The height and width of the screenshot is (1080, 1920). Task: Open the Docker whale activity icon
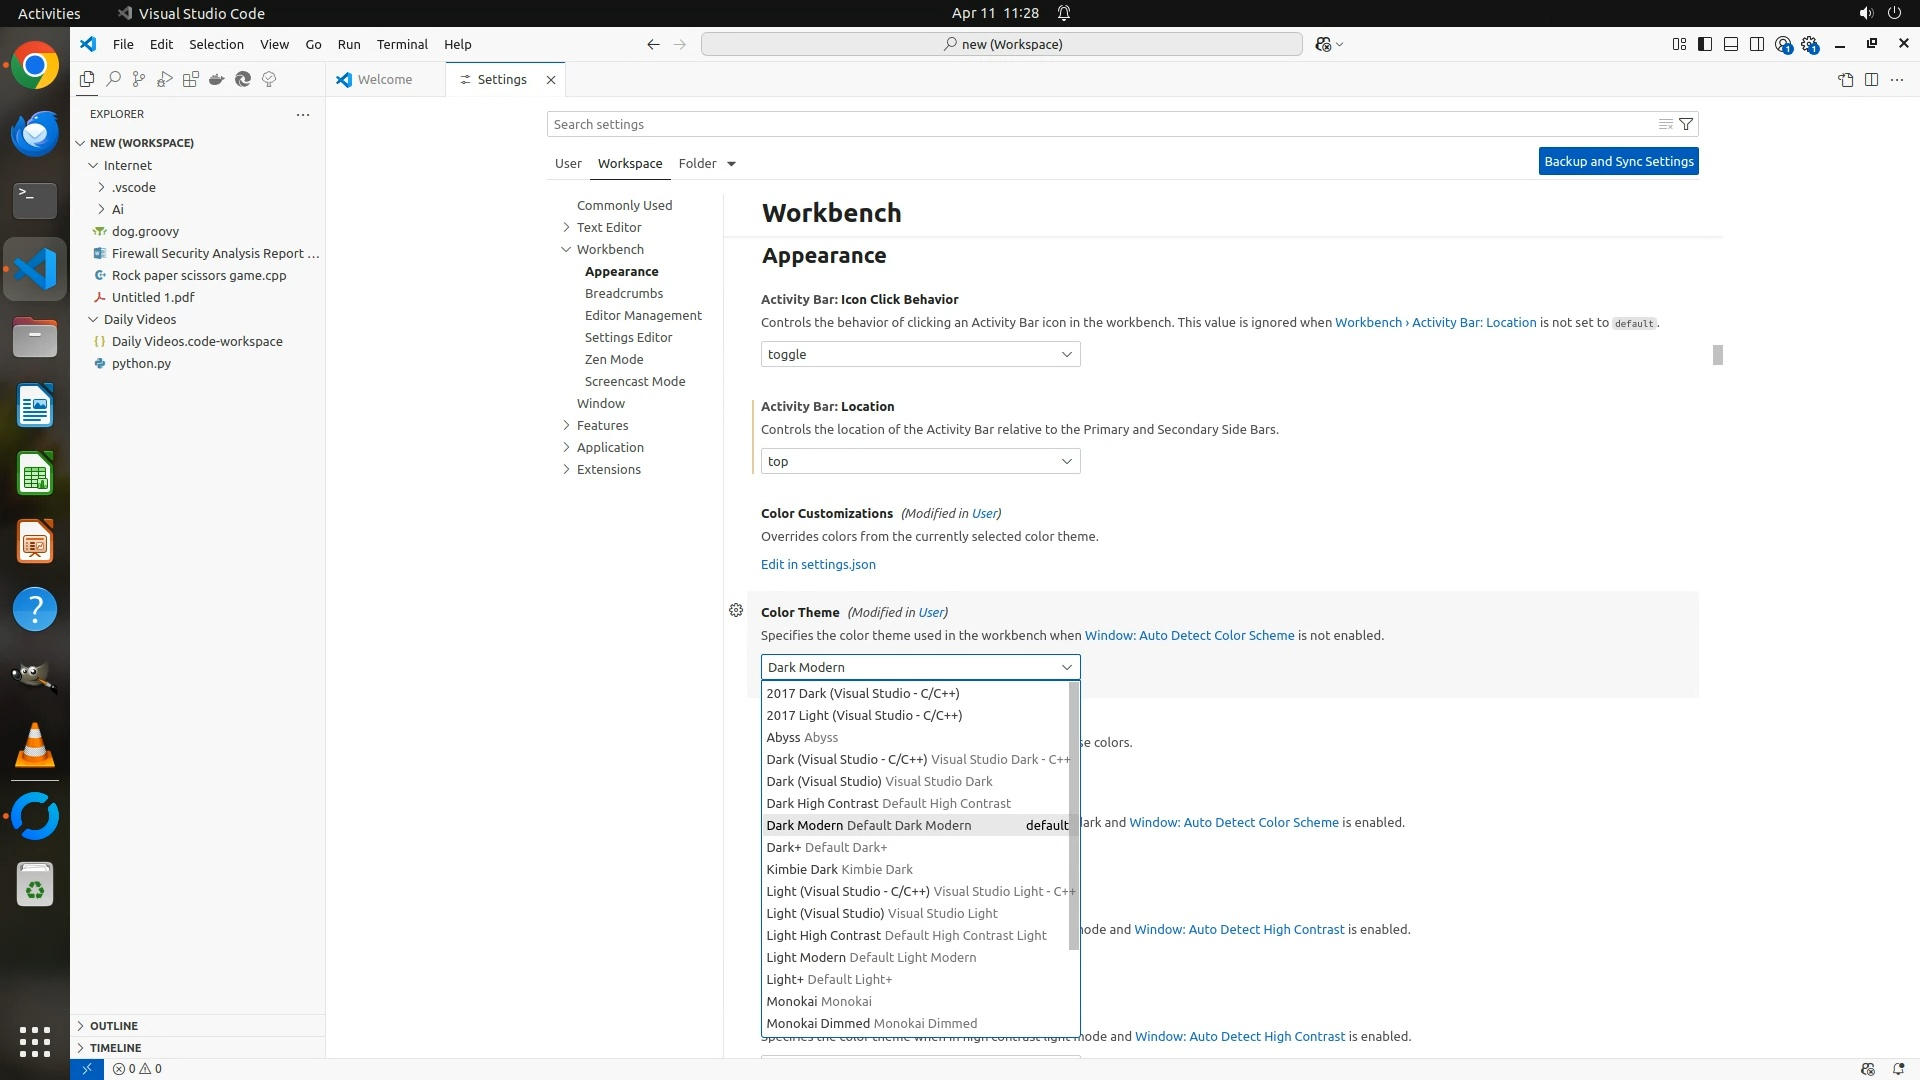(x=216, y=79)
